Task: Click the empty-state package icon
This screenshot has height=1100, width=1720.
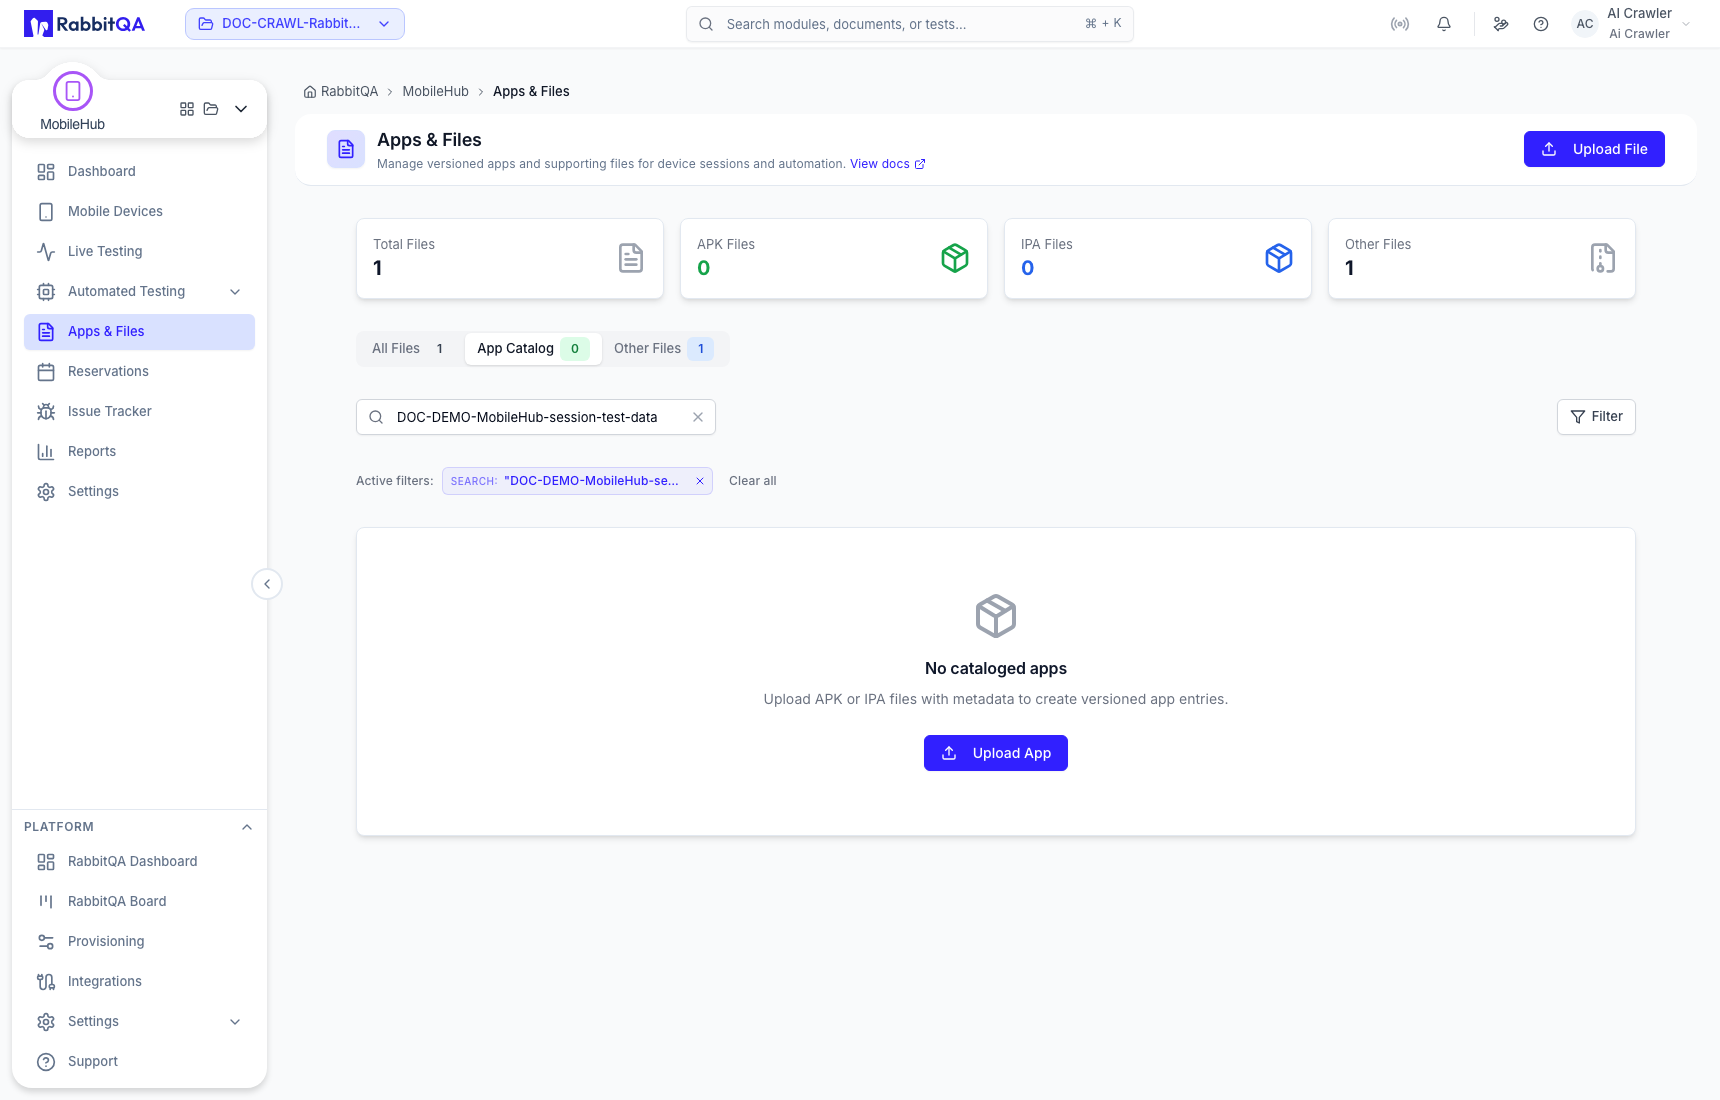Action: tap(996, 616)
